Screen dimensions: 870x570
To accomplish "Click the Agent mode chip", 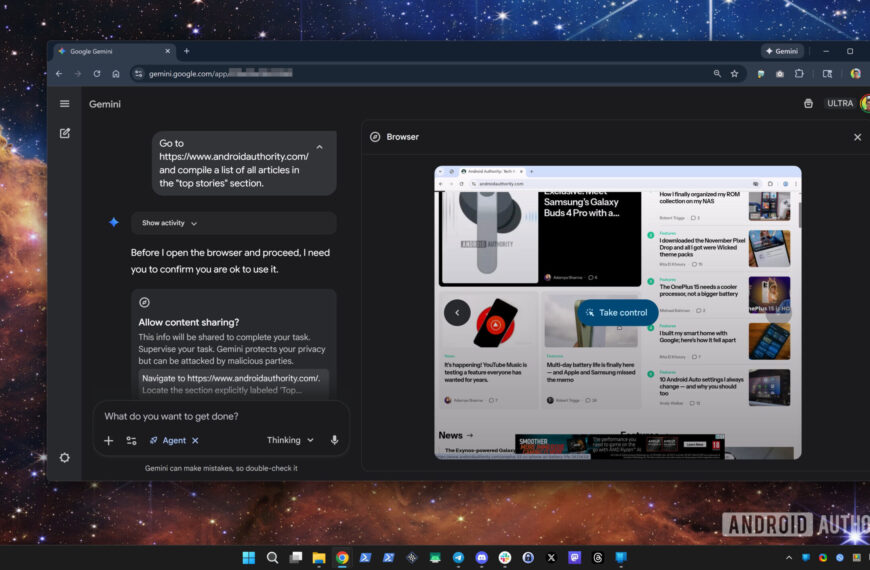I will (x=168, y=441).
